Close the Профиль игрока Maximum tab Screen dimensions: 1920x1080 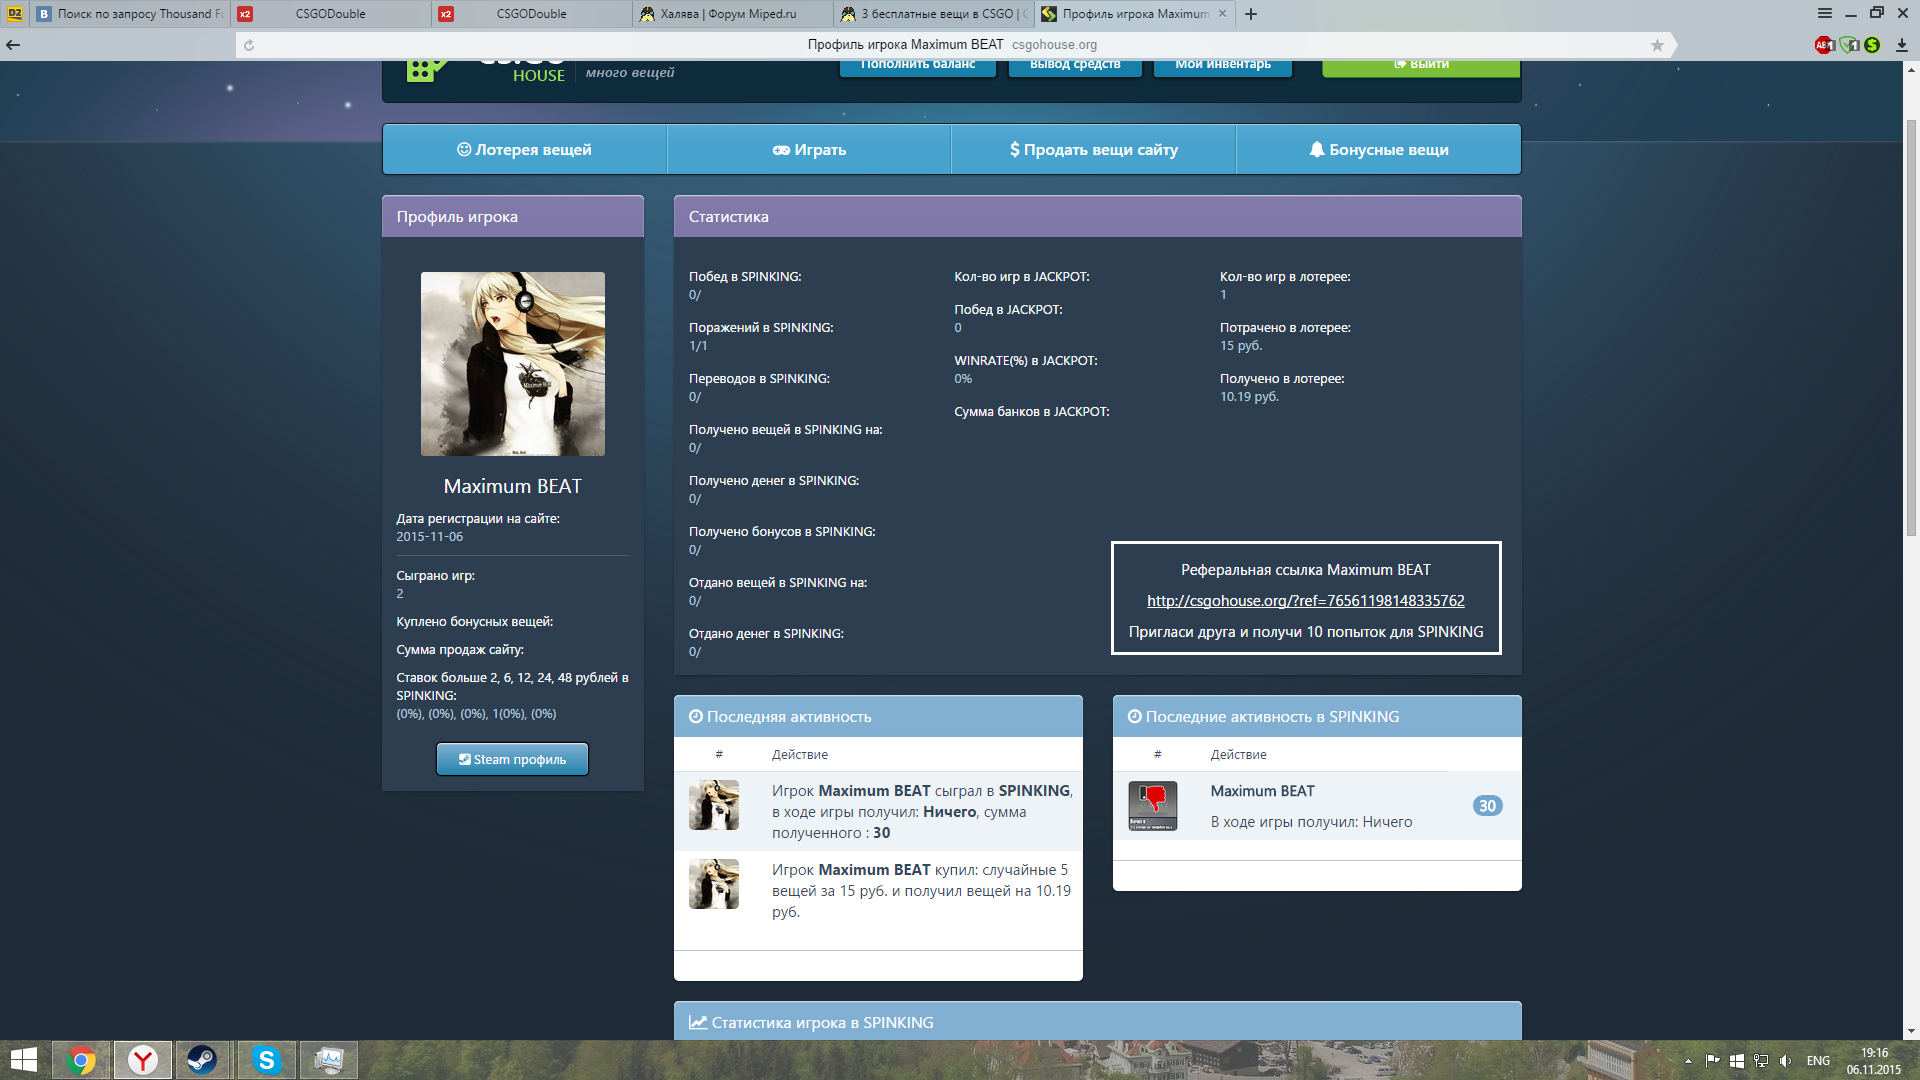click(1222, 14)
